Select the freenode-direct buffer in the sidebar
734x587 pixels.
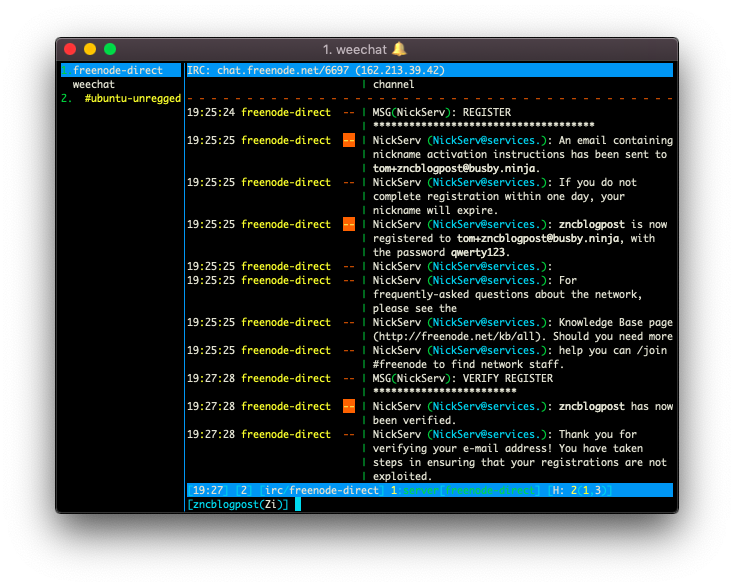click(121, 70)
